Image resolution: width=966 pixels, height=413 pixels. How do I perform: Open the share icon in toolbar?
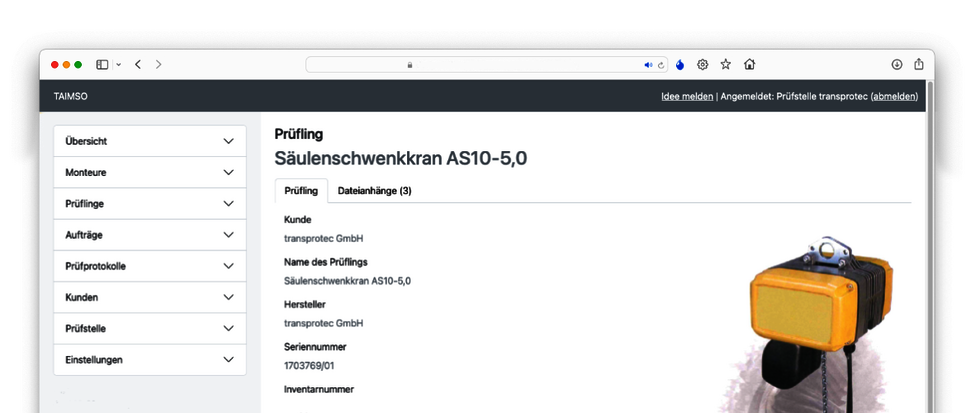tap(919, 64)
